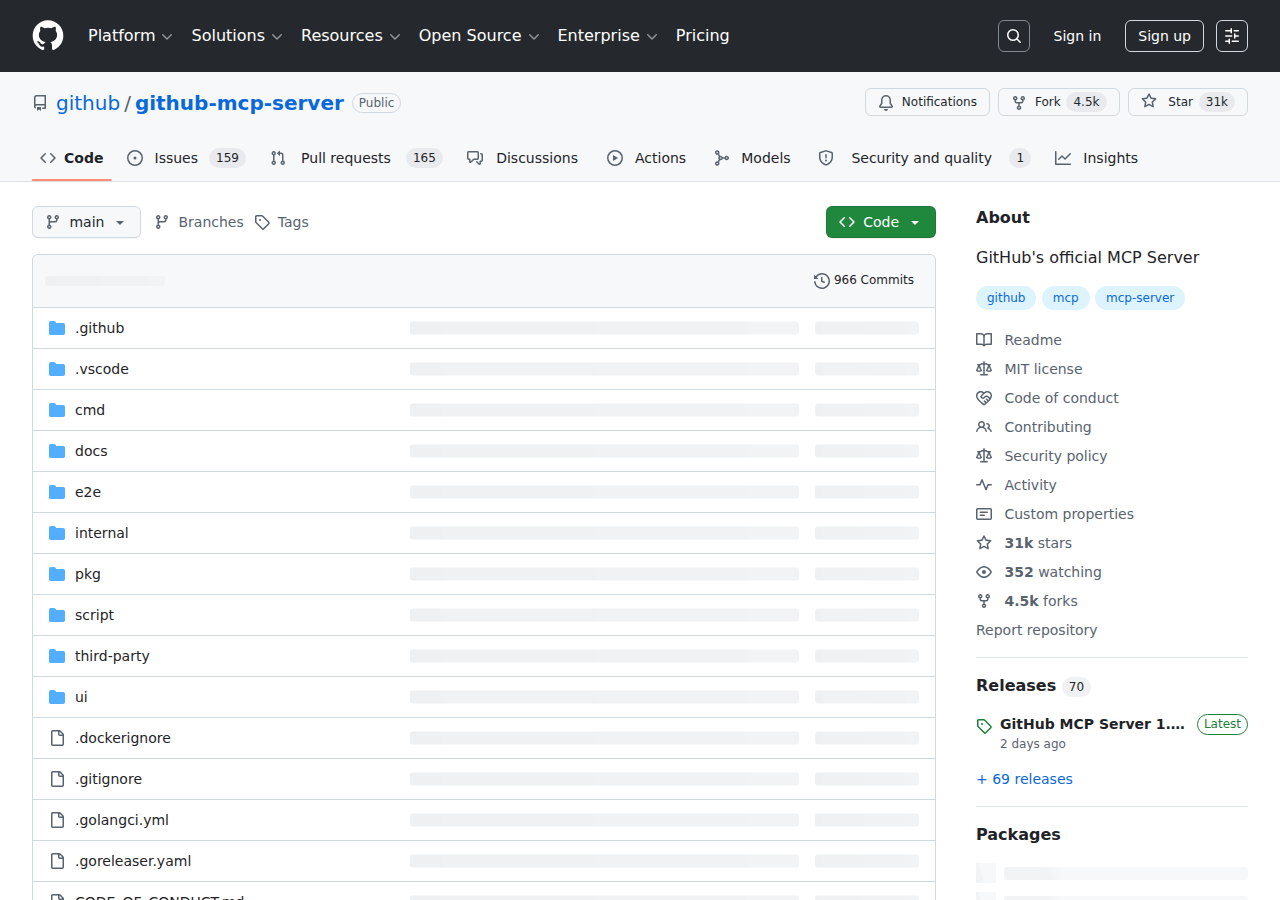The width and height of the screenshot is (1280, 900).
Task: Click the .golangci.yml file icon
Action: [57, 820]
